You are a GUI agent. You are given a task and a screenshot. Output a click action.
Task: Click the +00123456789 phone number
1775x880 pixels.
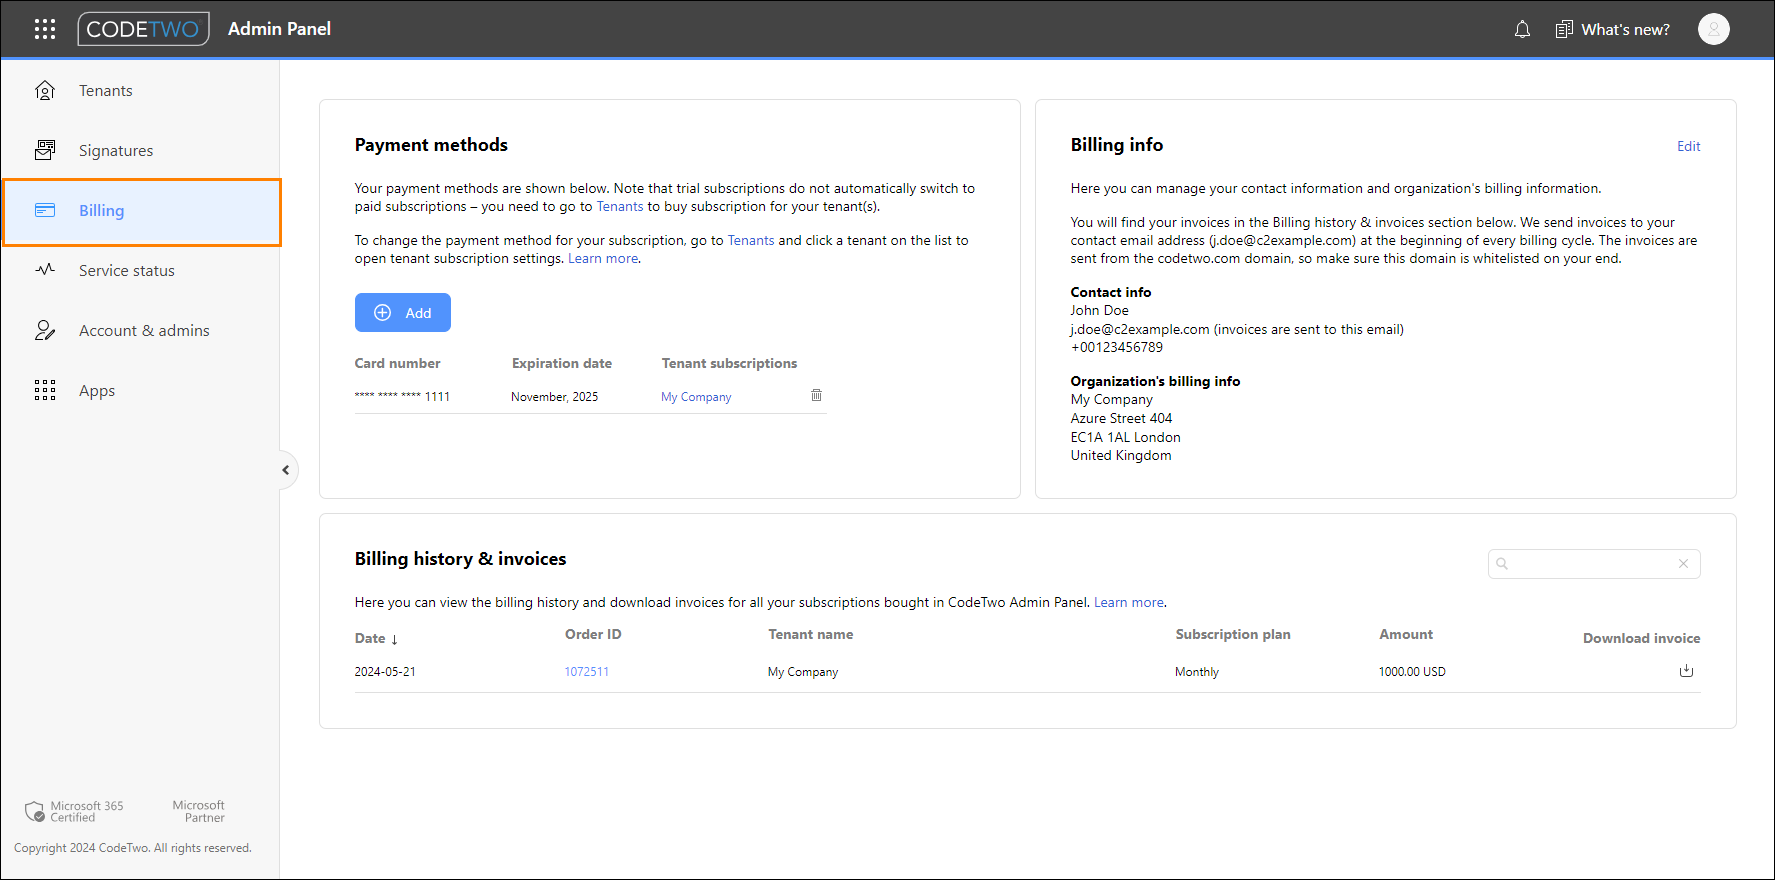pyautogui.click(x=1117, y=347)
